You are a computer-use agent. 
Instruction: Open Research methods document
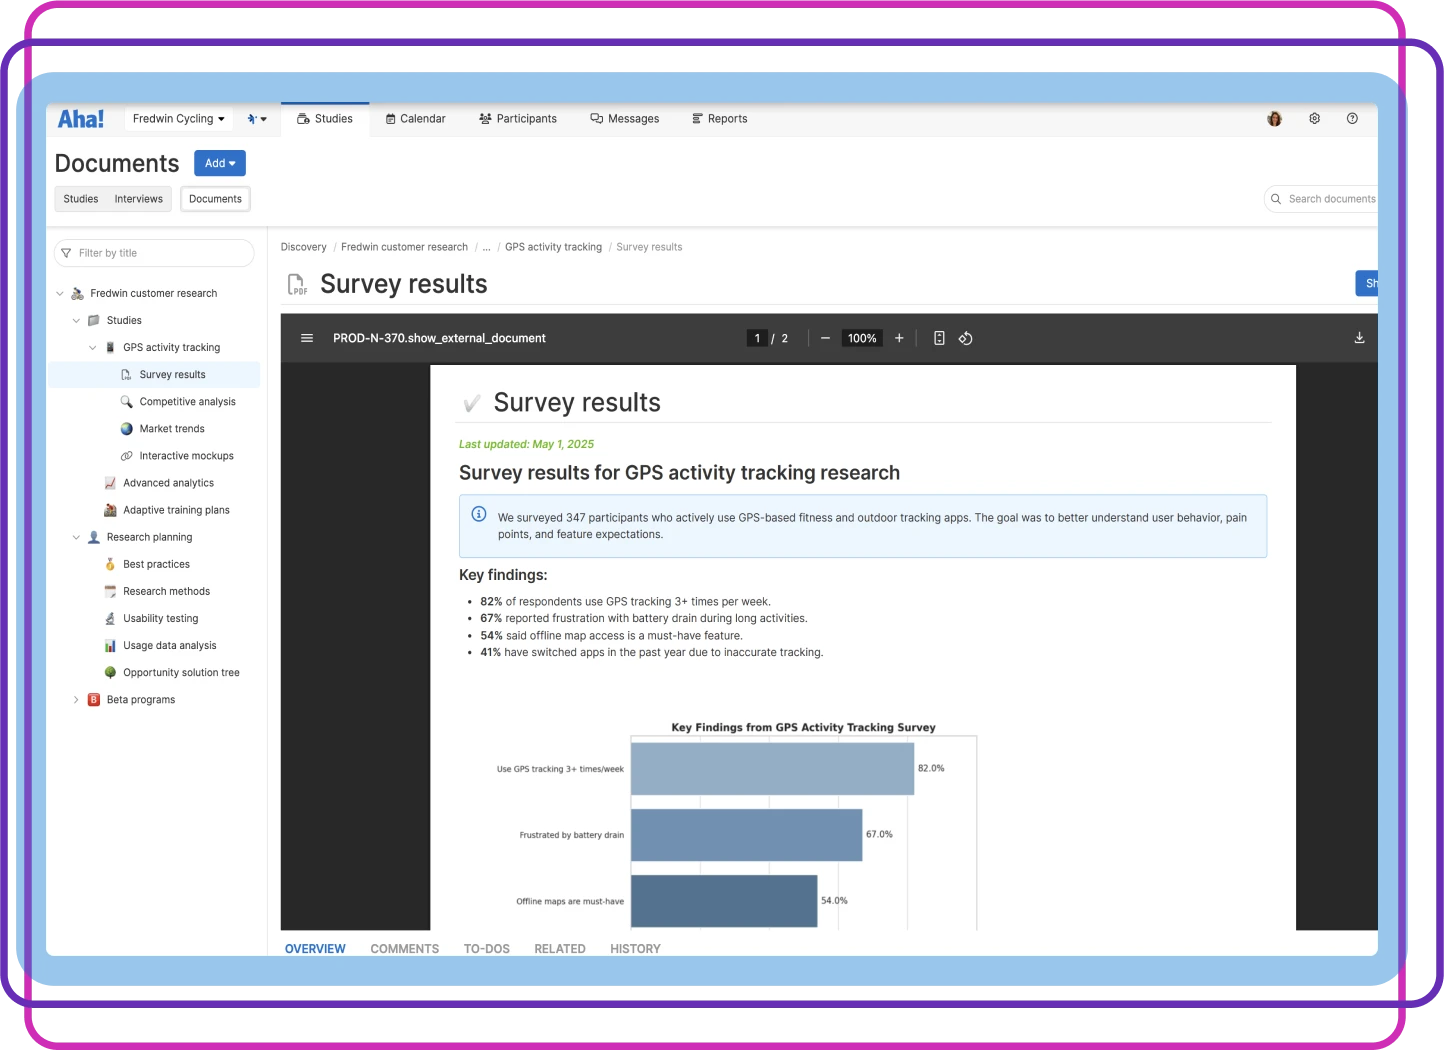pos(166,592)
